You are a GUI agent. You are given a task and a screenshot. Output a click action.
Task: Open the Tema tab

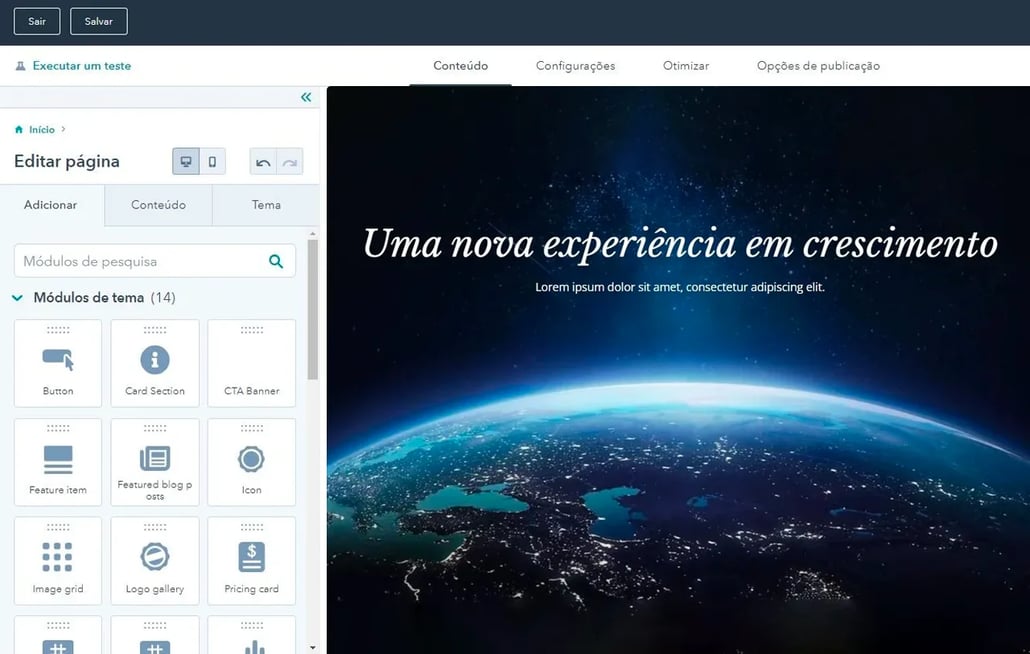(265, 205)
